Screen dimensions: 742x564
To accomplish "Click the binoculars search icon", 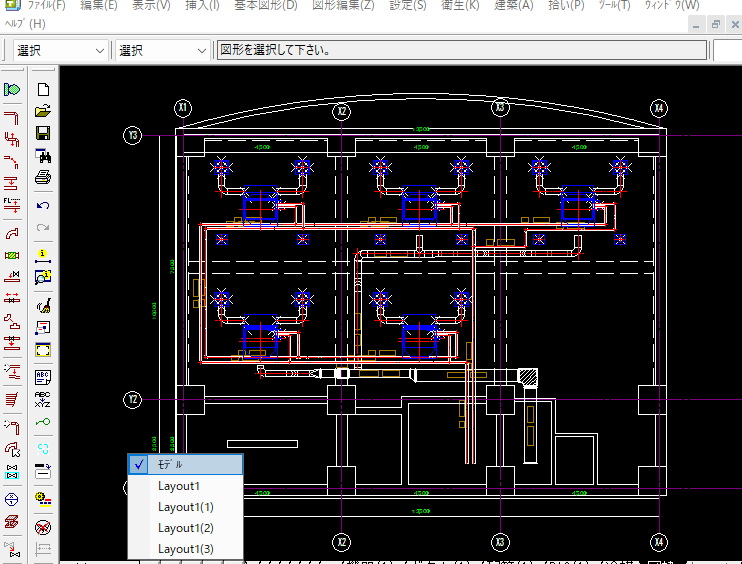I will [43, 156].
